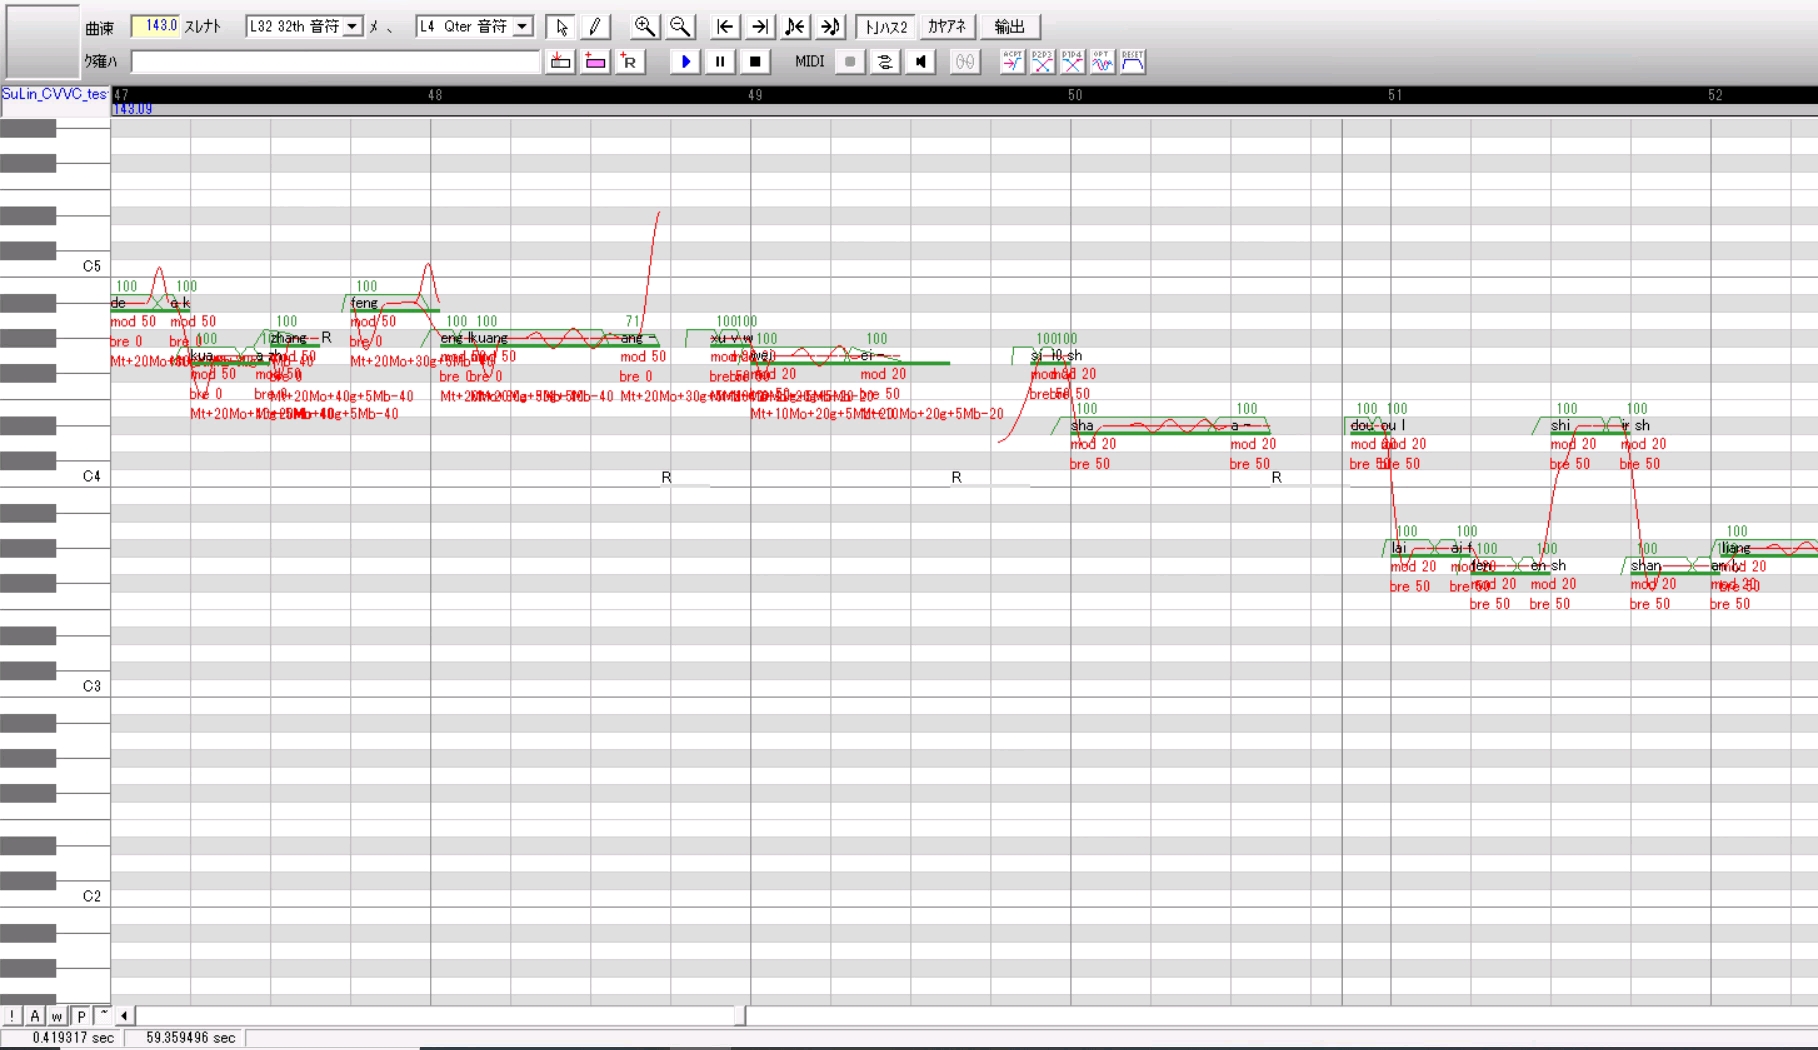Toggle the MIDI loop icon

885,62
